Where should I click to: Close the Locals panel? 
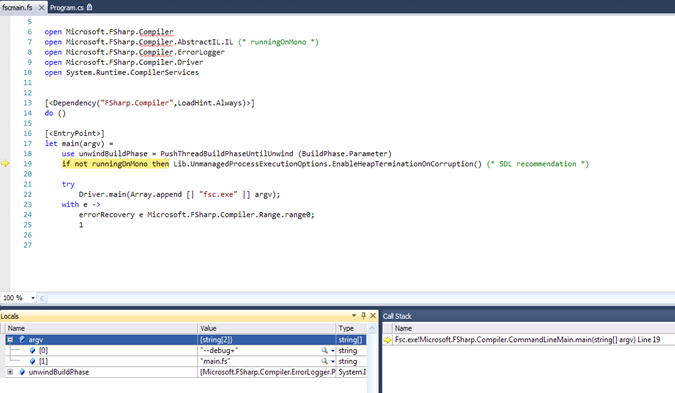click(373, 316)
